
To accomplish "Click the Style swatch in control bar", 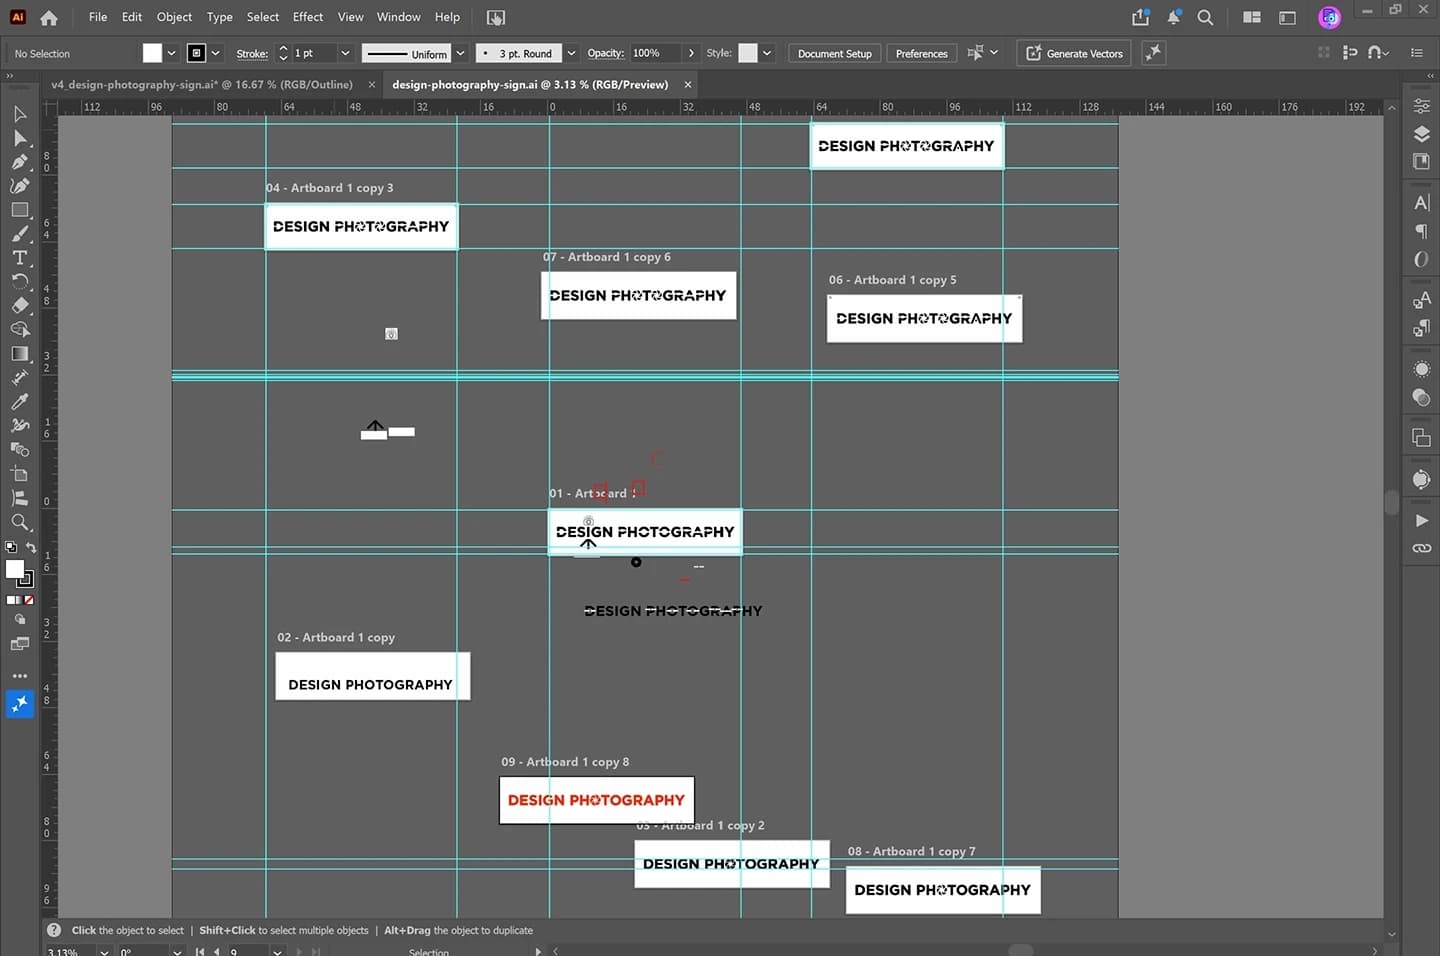I will pyautogui.click(x=748, y=53).
